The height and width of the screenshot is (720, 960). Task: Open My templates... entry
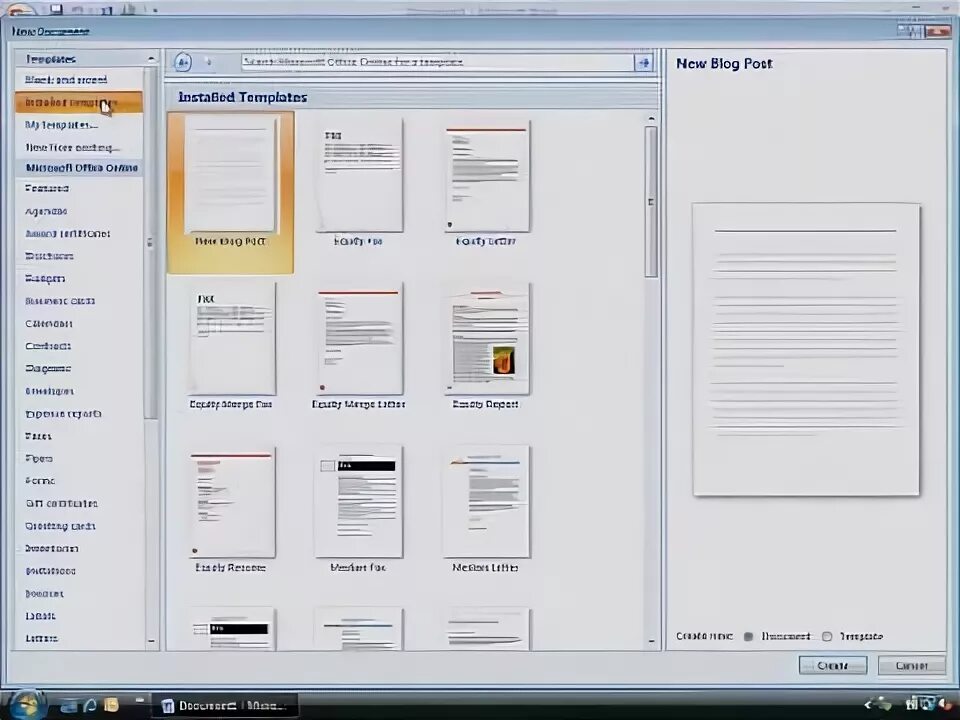click(79, 125)
